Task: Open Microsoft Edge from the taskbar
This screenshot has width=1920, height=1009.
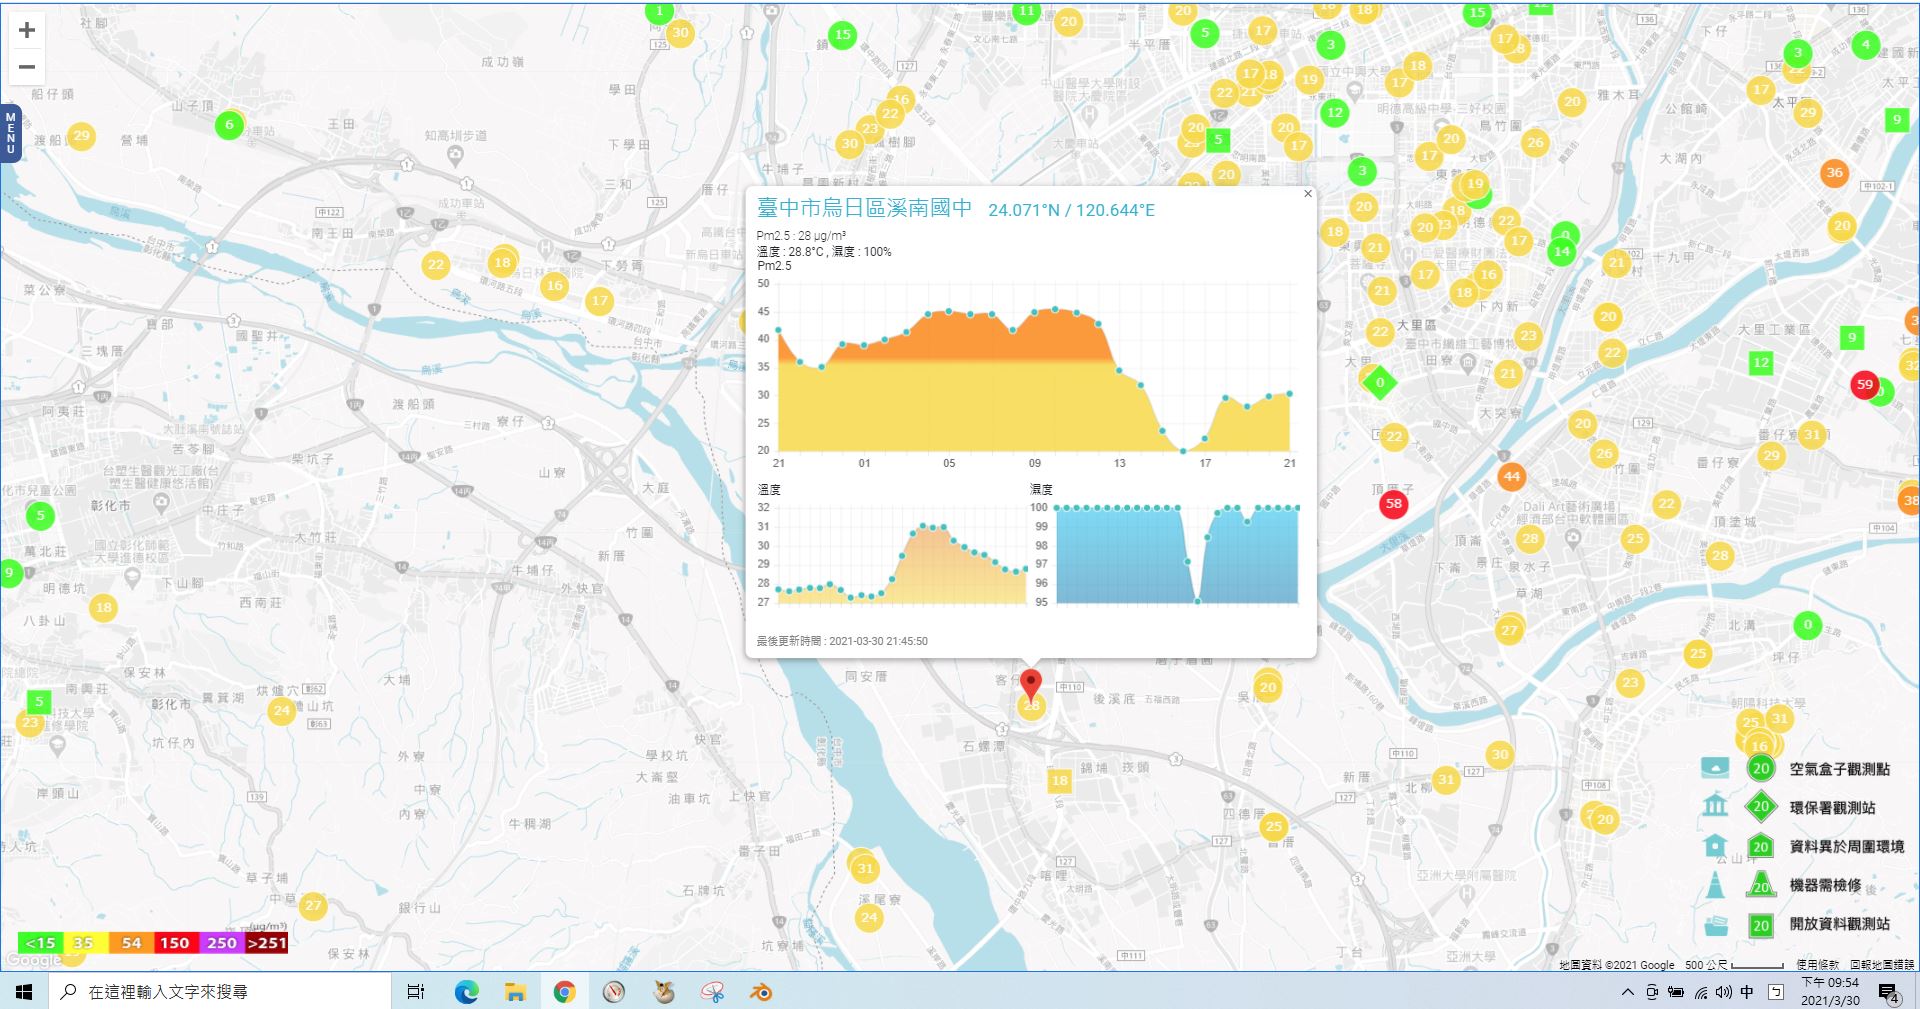Action: click(466, 992)
